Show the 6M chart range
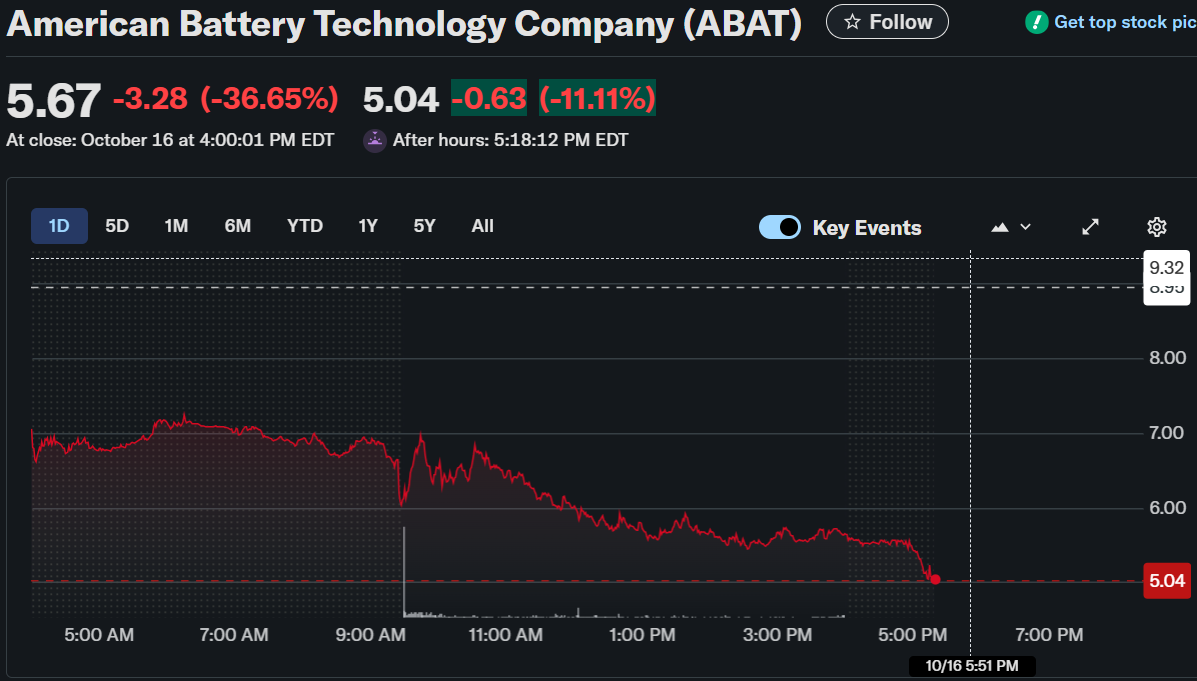 [x=238, y=226]
